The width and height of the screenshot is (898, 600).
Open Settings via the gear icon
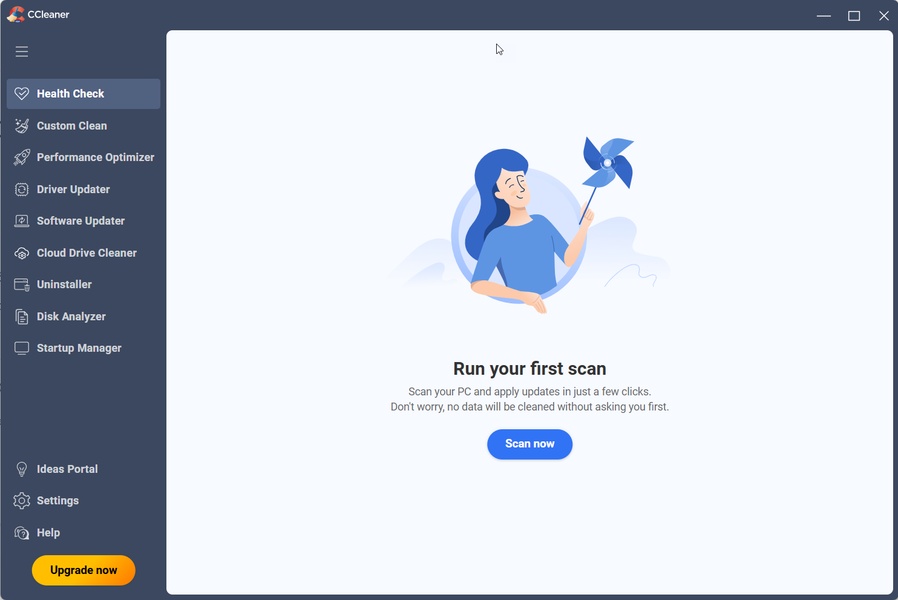coord(22,500)
